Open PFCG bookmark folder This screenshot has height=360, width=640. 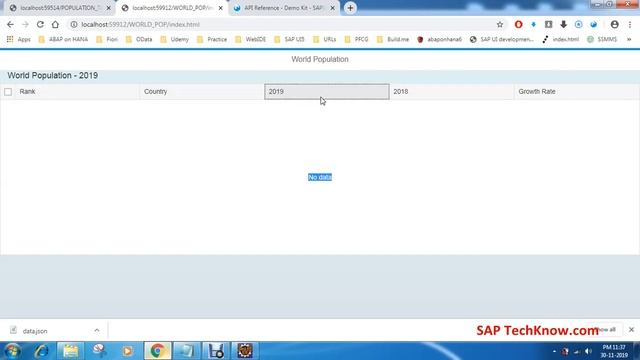pos(356,39)
